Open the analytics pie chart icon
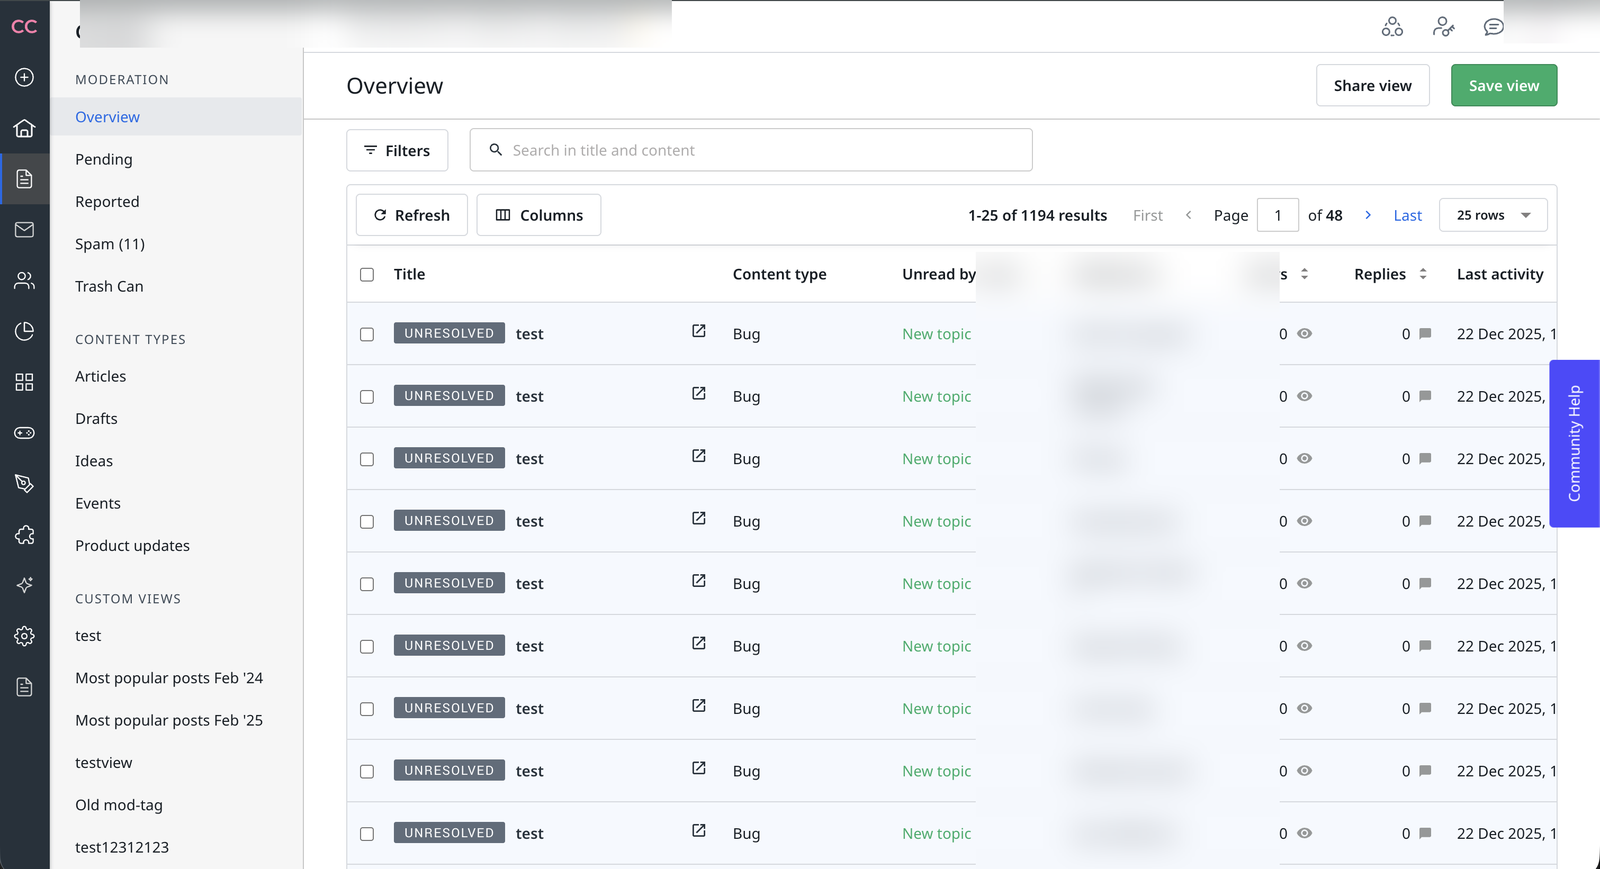Viewport: 1600px width, 869px height. point(24,331)
